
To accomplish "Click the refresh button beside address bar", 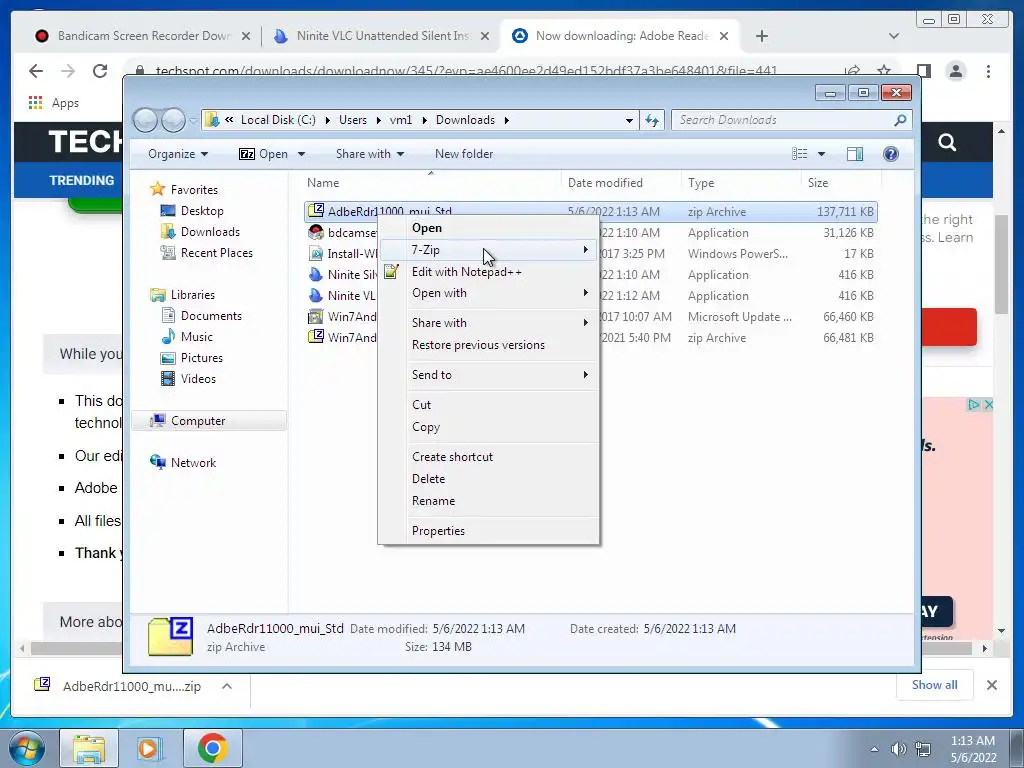I will (x=652, y=120).
